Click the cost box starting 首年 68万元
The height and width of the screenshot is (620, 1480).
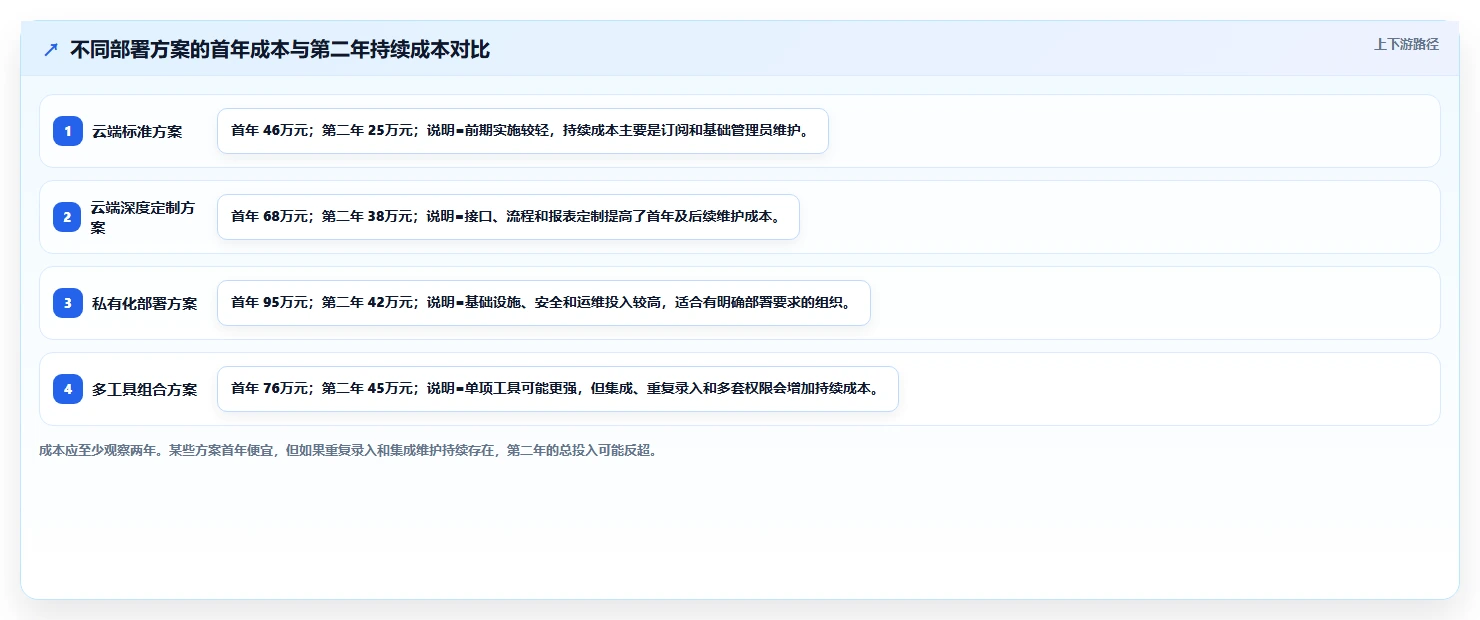[x=508, y=217]
